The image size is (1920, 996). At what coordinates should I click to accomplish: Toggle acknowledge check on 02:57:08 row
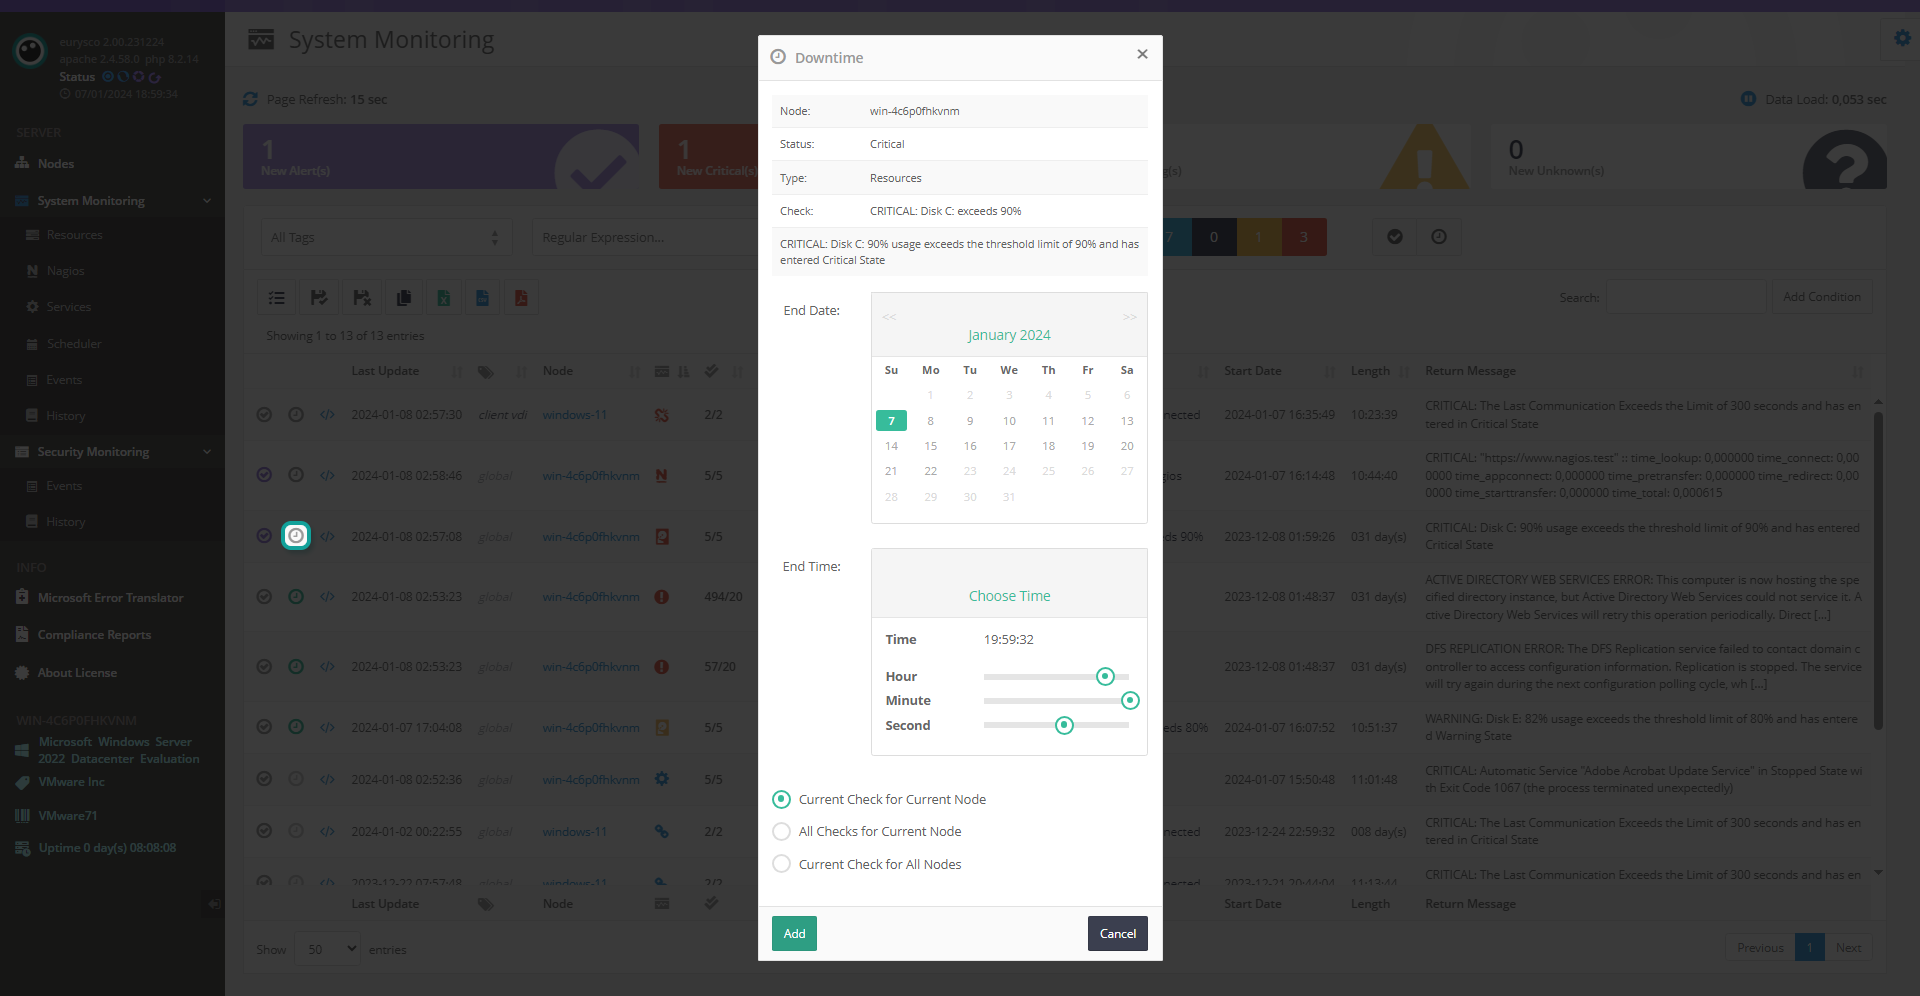pyautogui.click(x=264, y=536)
